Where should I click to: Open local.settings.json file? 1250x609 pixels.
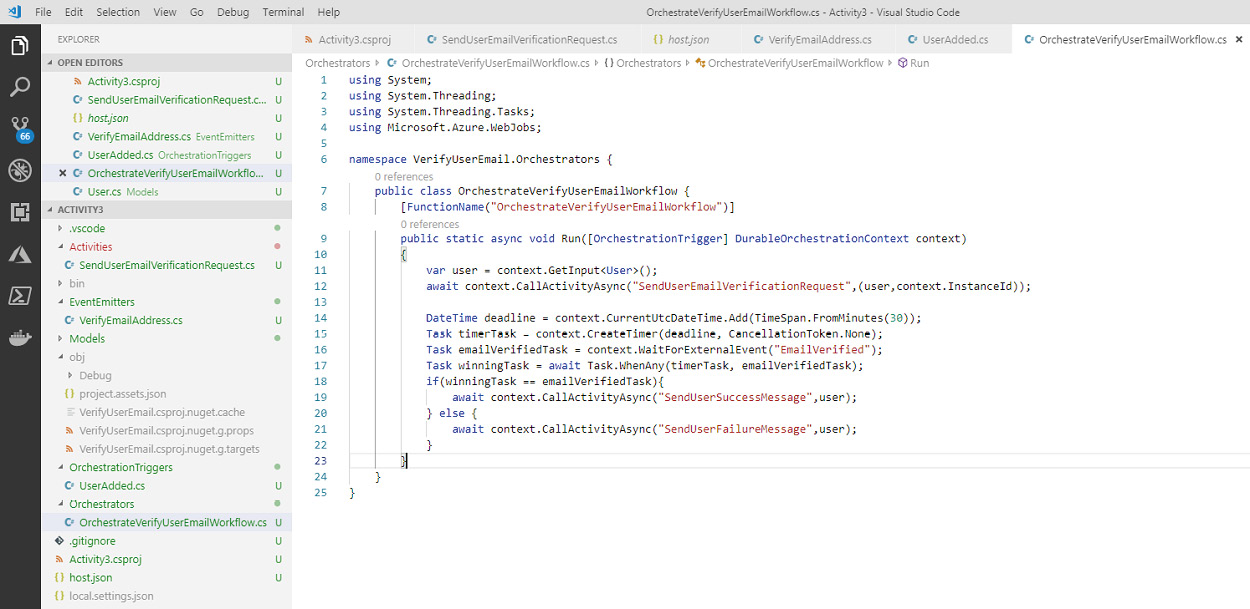tap(167, 596)
